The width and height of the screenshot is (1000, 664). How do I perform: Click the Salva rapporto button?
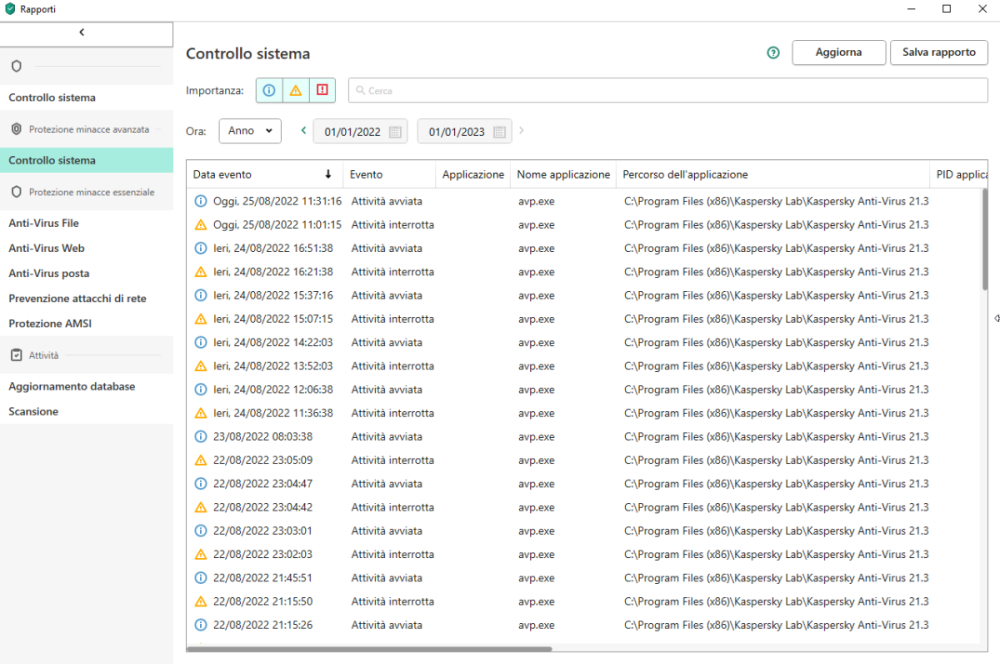click(938, 53)
